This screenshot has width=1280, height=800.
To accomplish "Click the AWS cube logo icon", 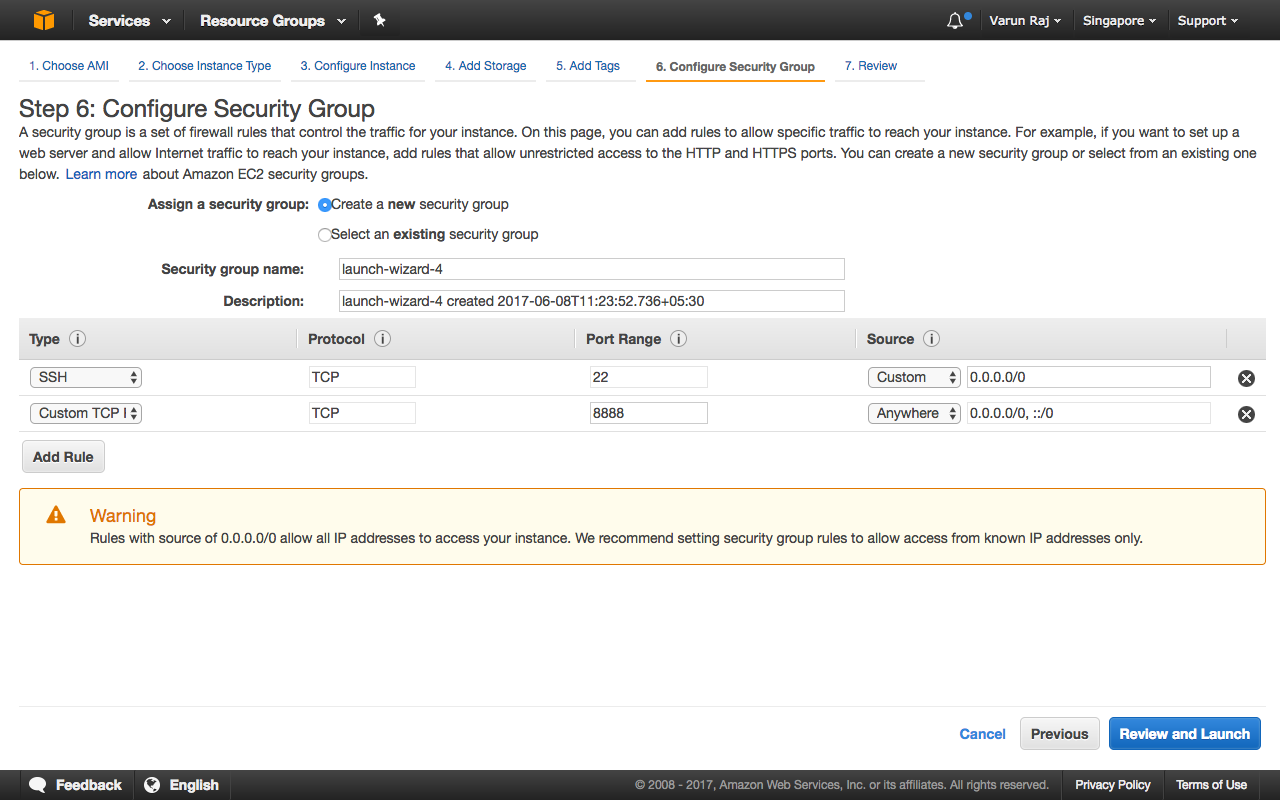I will point(44,20).
